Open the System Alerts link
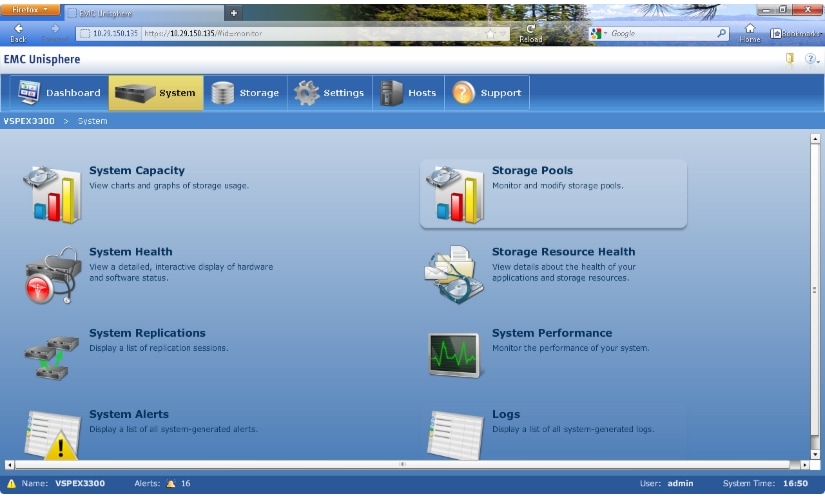The height and width of the screenshot is (500, 825). coord(129,414)
